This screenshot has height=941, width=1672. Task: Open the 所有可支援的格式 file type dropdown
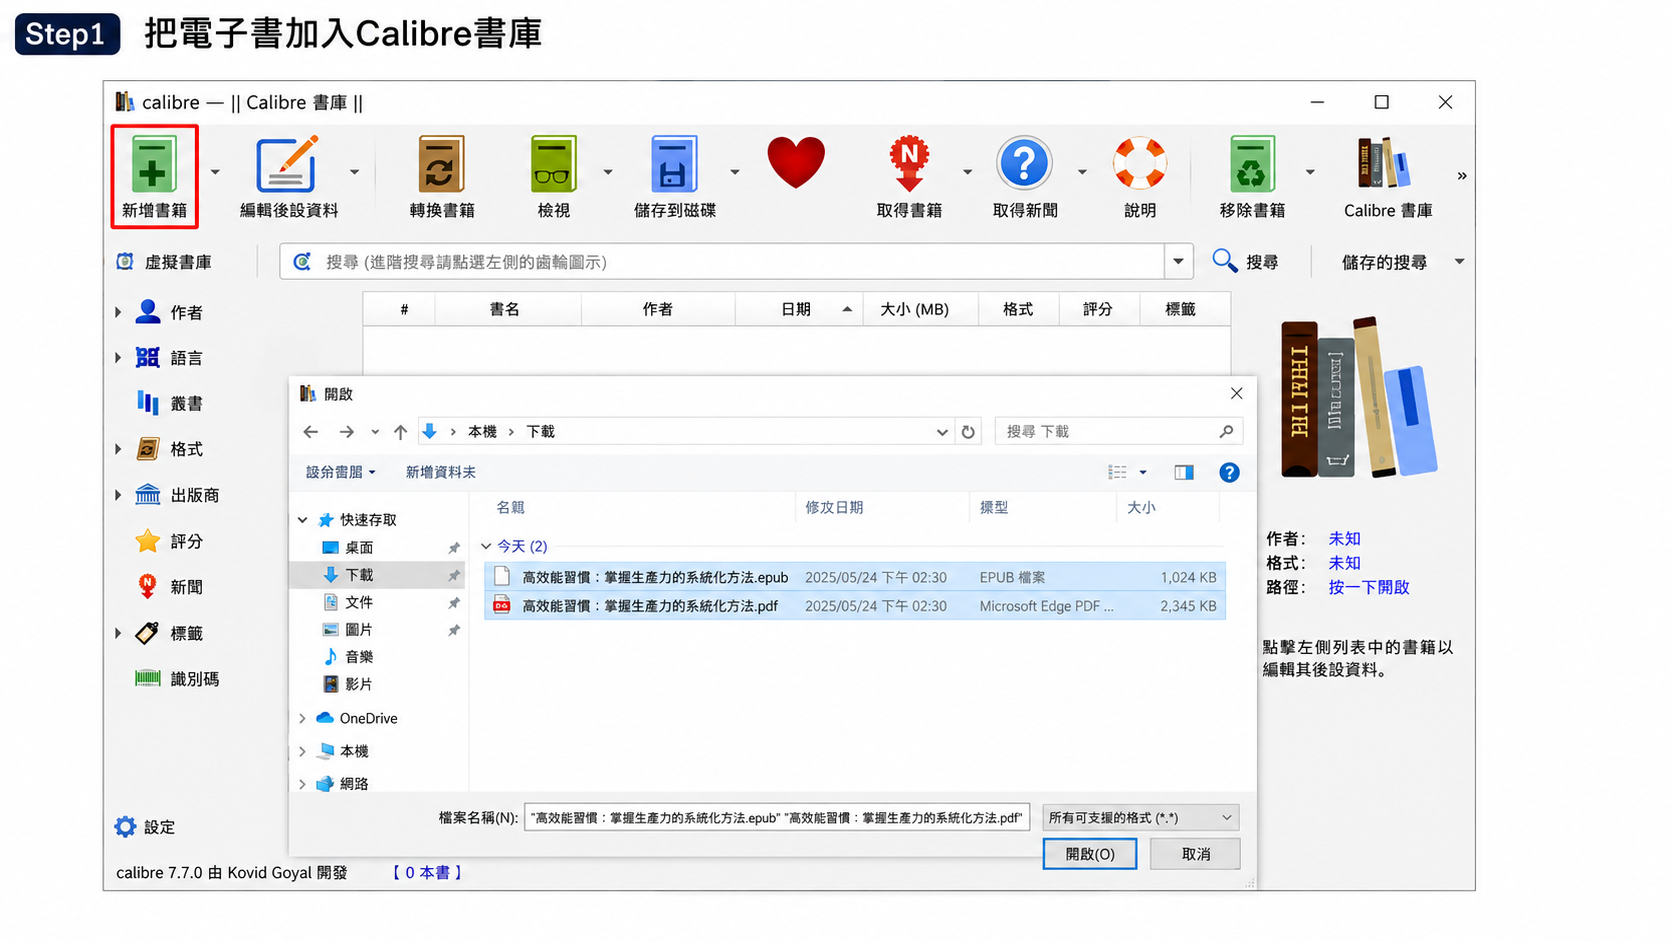pyautogui.click(x=1140, y=818)
